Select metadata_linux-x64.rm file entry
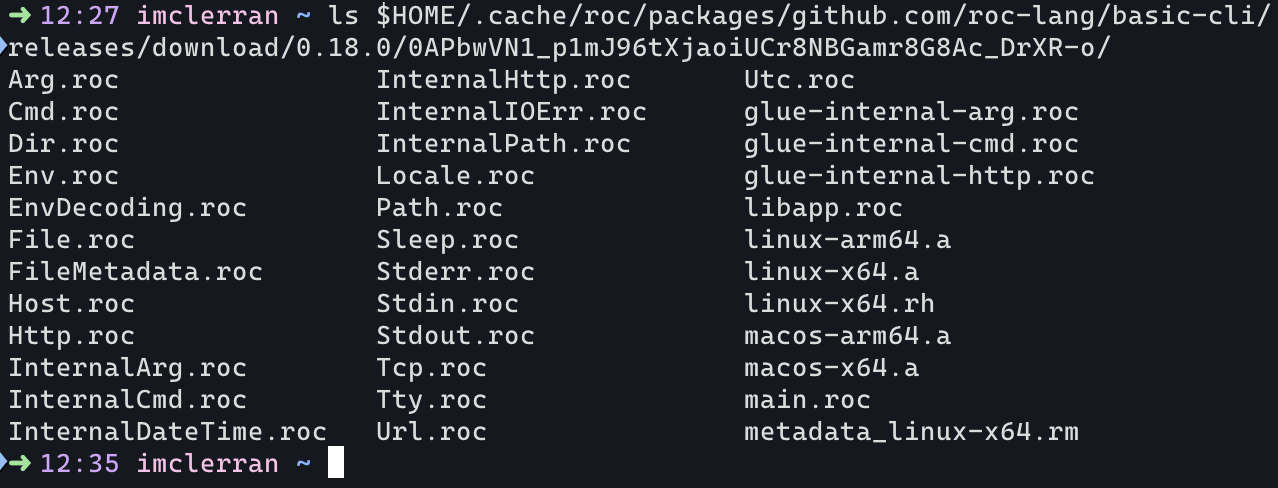The height and width of the screenshot is (488, 1278). click(911, 432)
